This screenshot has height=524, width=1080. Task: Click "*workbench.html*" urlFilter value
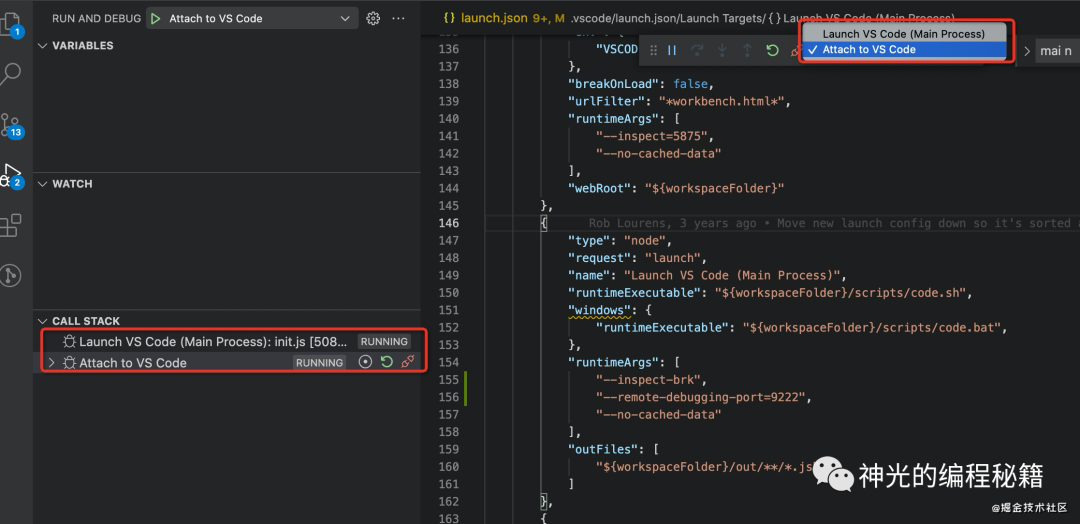click(720, 101)
